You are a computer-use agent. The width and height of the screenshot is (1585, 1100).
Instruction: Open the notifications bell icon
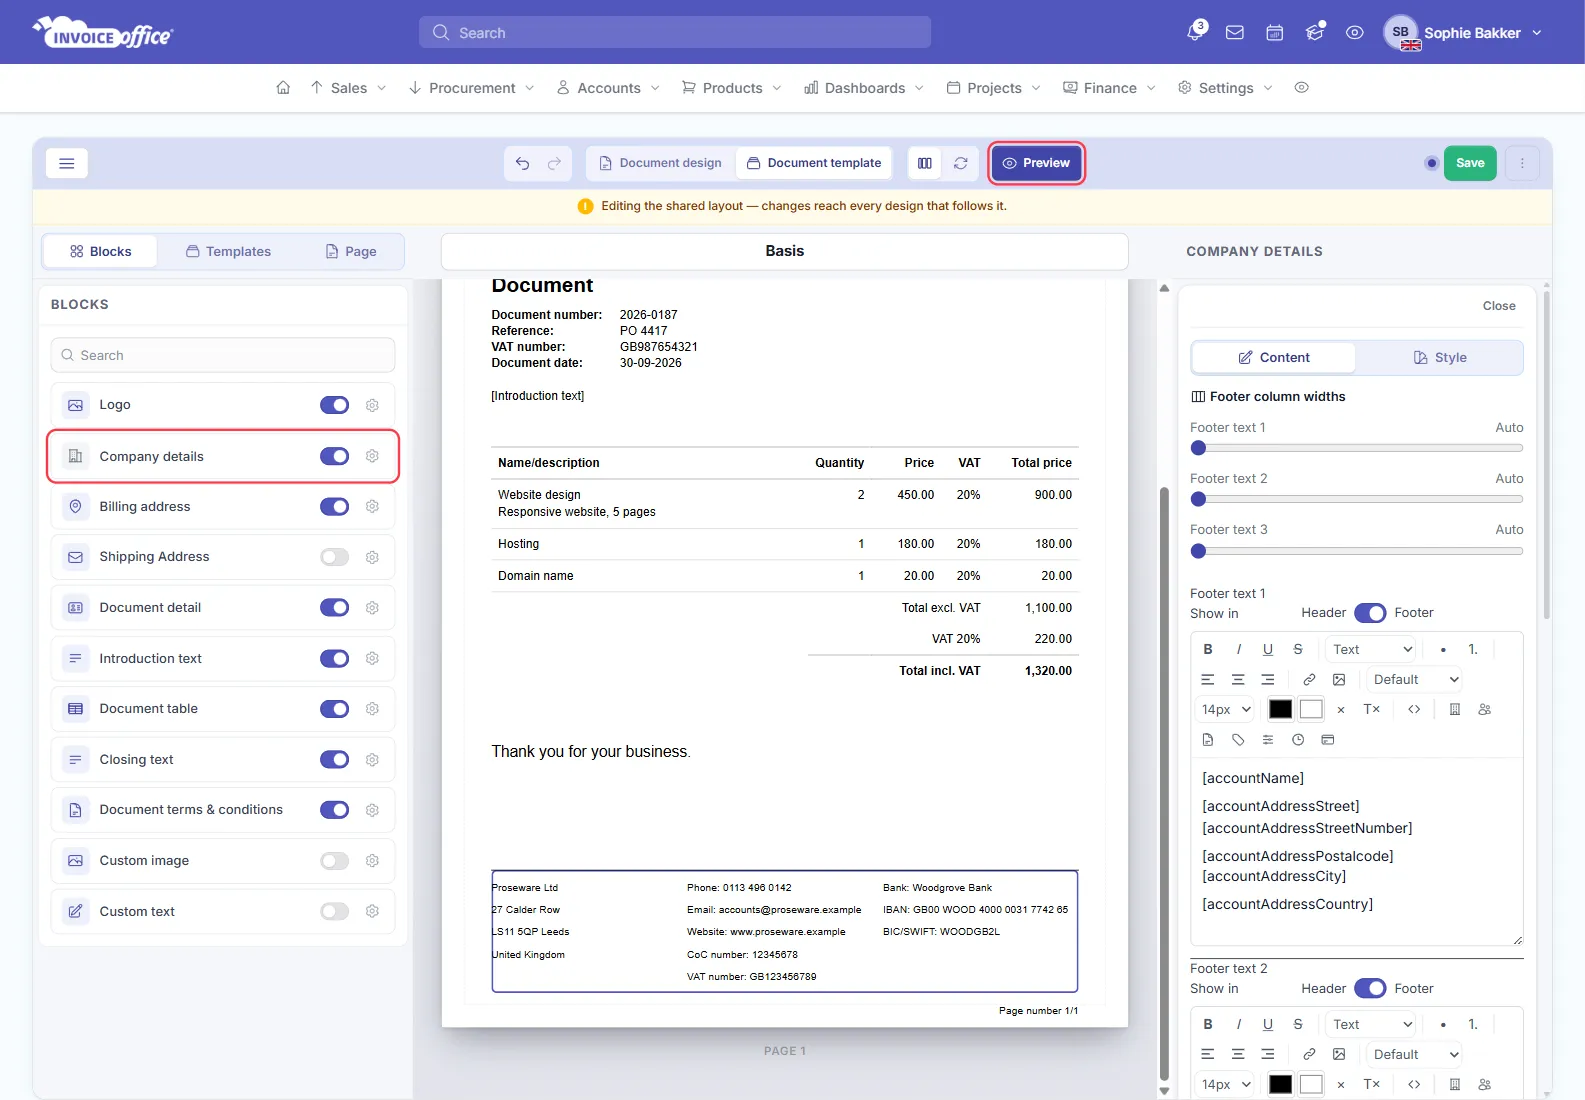pyautogui.click(x=1195, y=33)
